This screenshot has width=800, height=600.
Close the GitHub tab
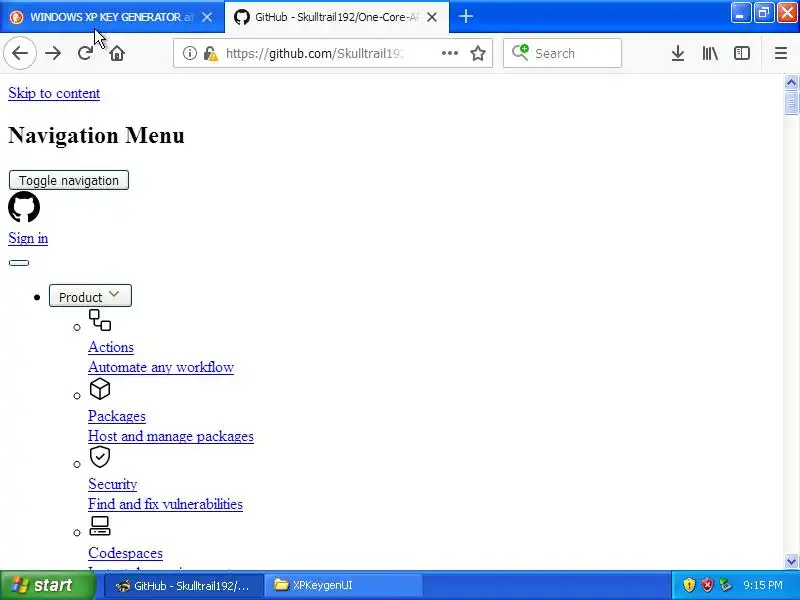click(x=432, y=17)
